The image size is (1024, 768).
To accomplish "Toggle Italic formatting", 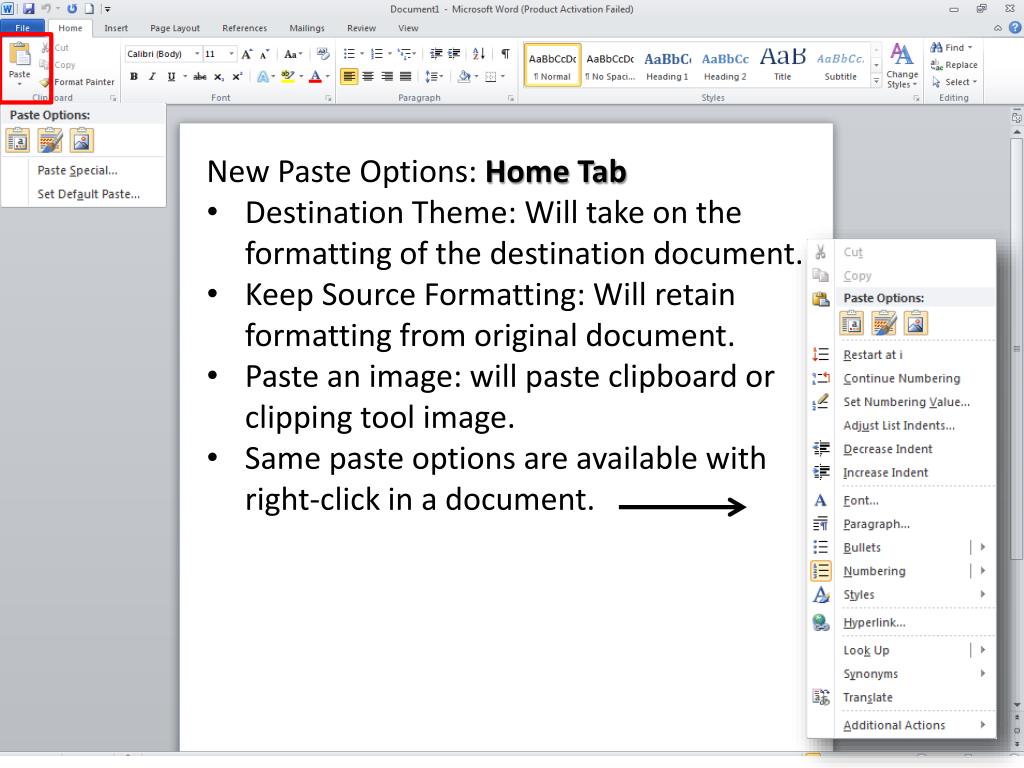I will 152,76.
